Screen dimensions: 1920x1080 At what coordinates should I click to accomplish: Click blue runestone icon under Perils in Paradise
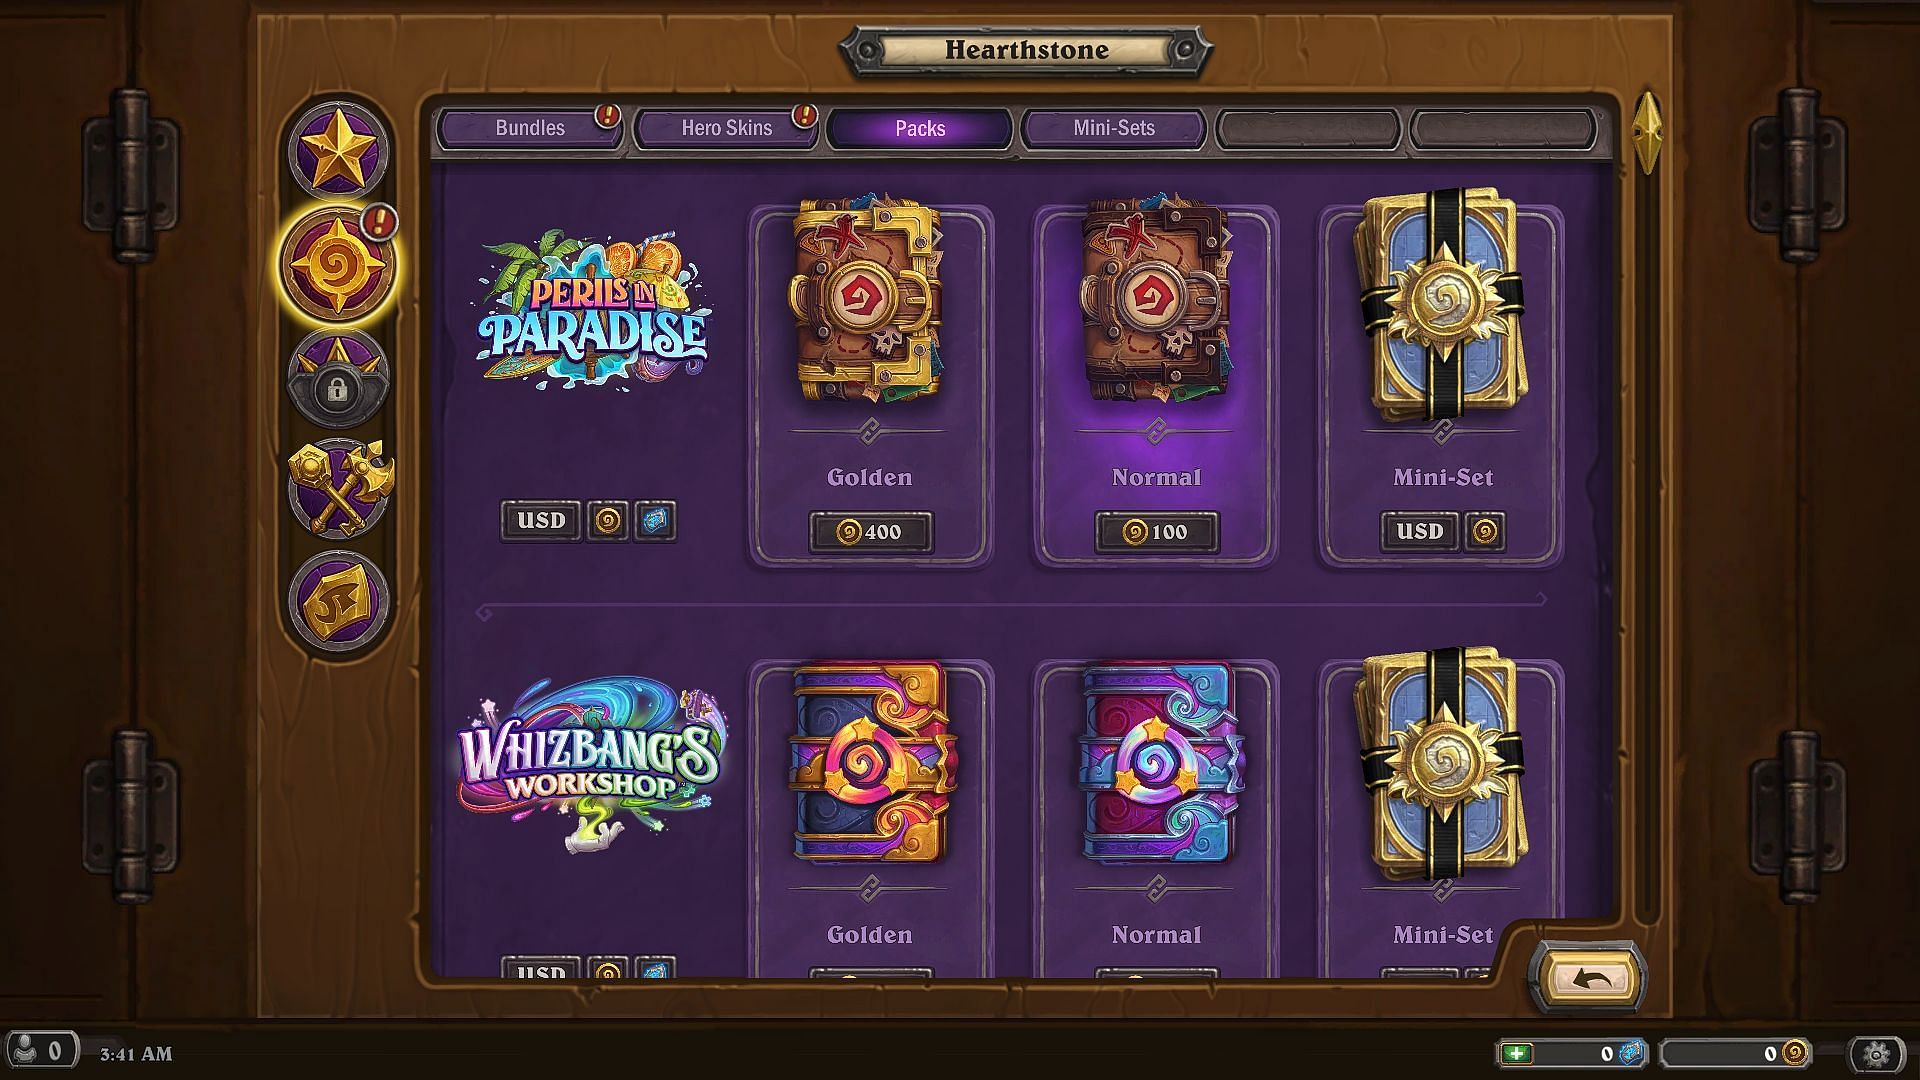click(x=655, y=521)
